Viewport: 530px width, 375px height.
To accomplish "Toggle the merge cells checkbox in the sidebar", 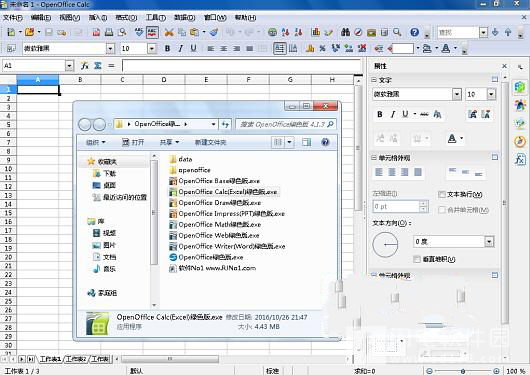I will click(441, 210).
